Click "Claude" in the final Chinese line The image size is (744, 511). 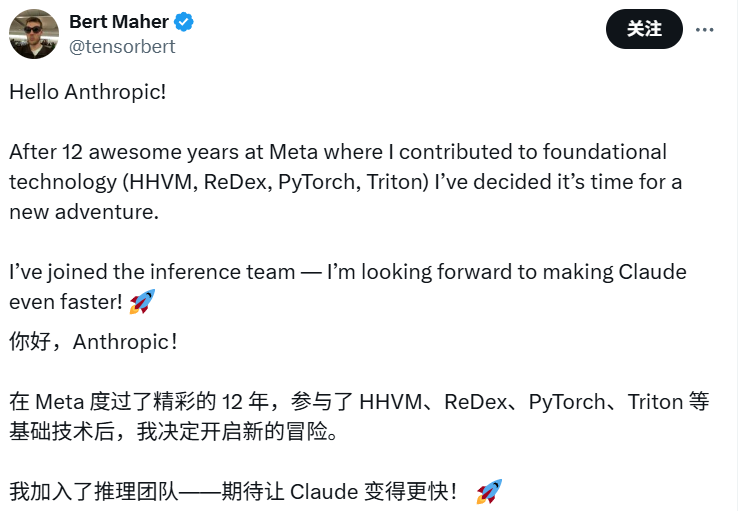324,492
